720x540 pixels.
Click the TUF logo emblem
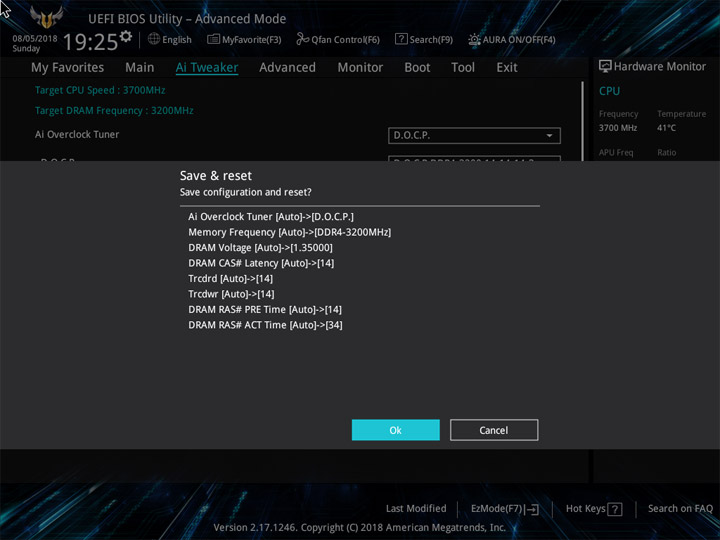tap(46, 17)
